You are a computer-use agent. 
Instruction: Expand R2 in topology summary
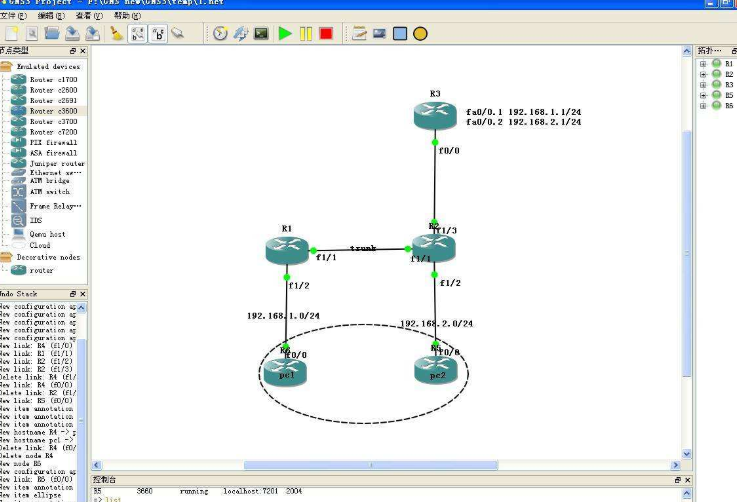(703, 74)
